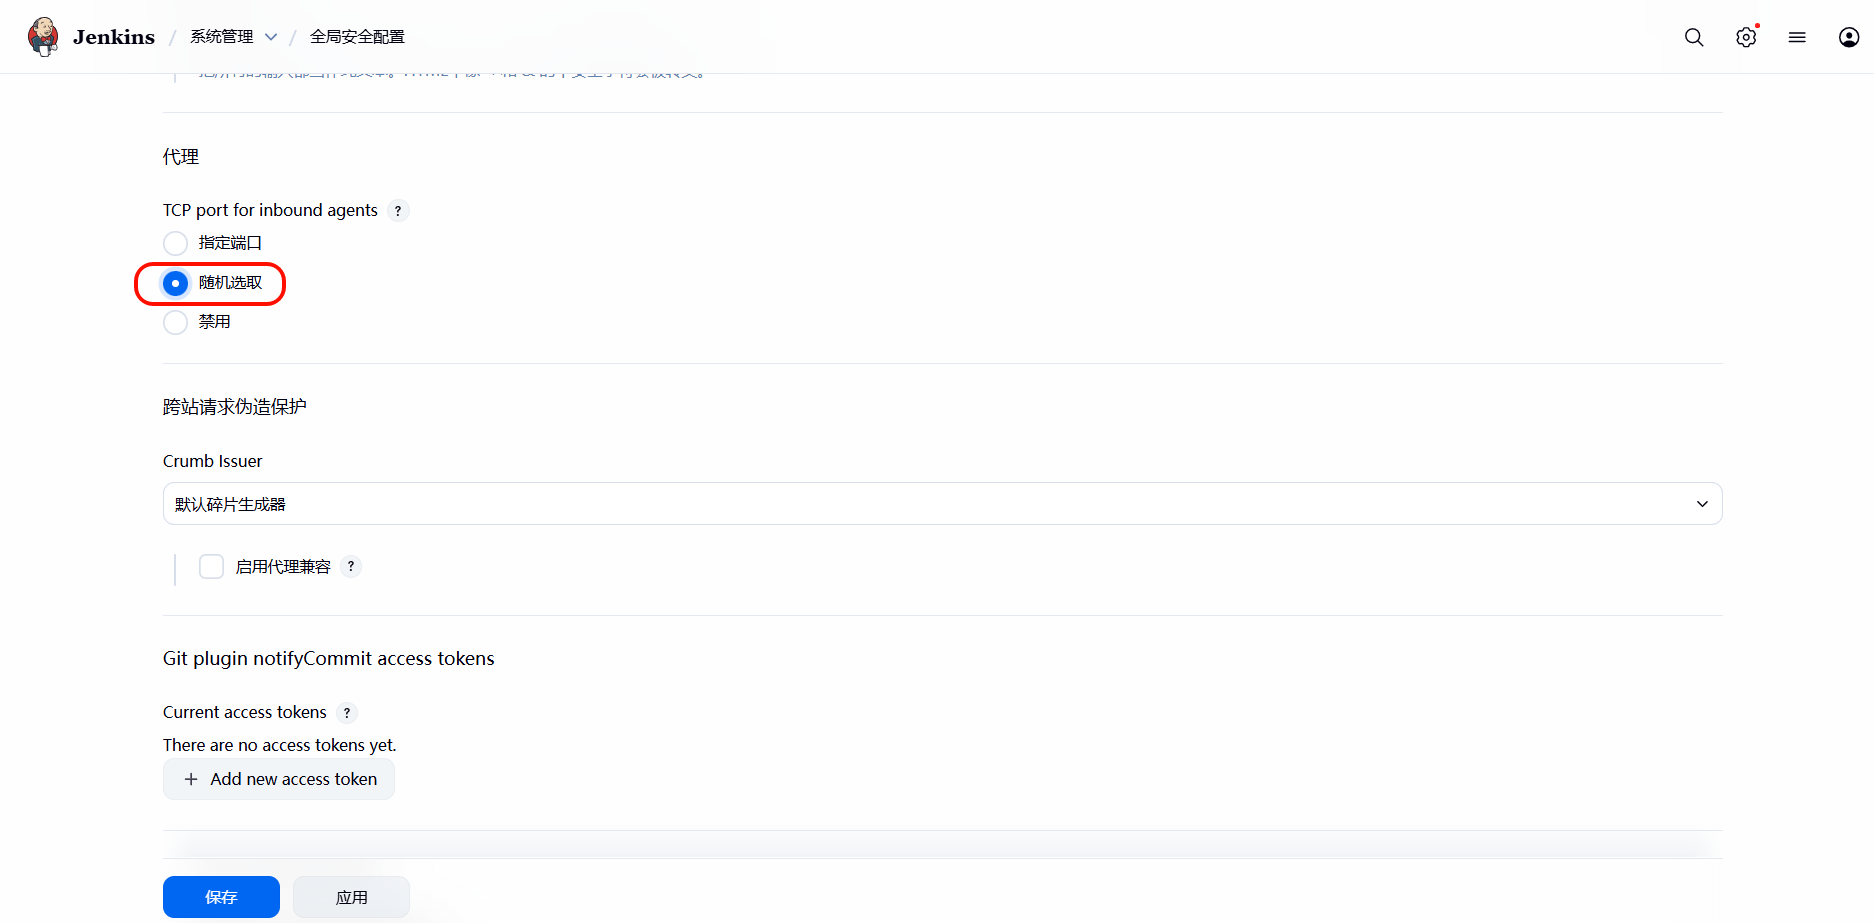Choose the 禁用 inbound agents option

(175, 322)
